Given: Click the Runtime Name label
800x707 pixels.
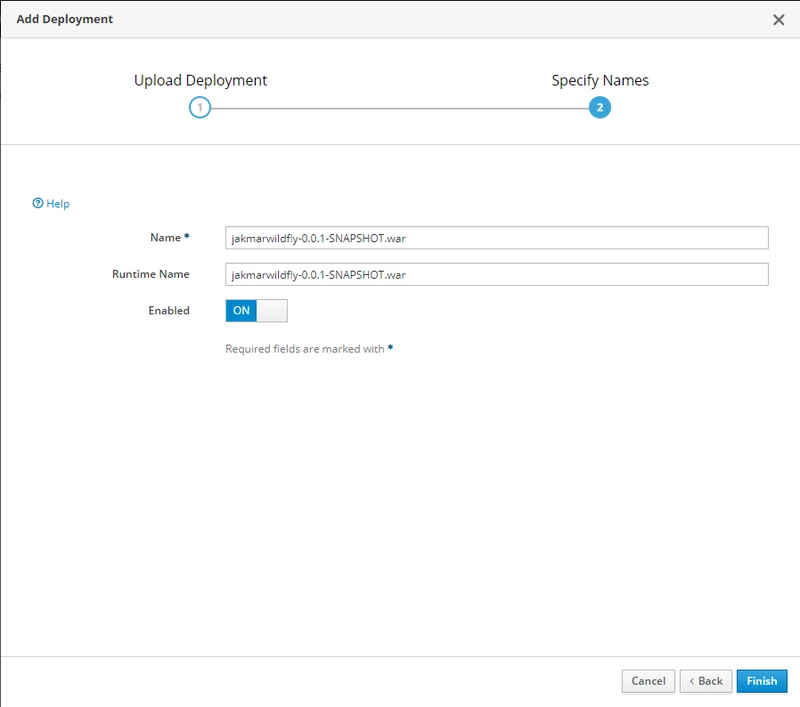Looking at the screenshot, I should click(x=151, y=274).
